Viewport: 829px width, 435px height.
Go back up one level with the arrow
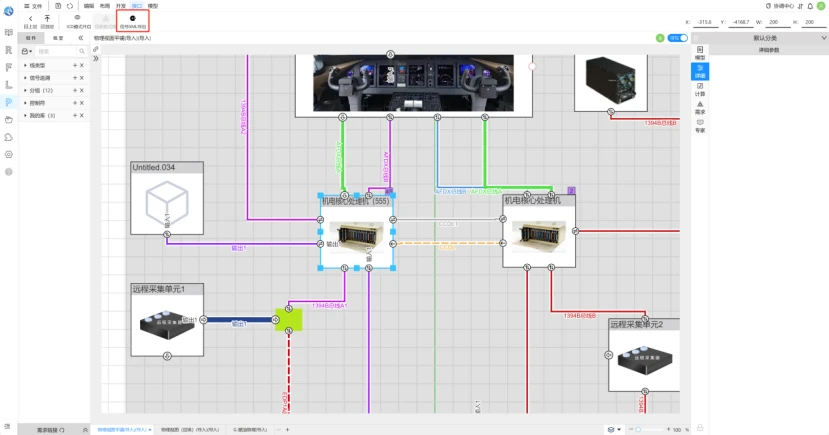click(x=30, y=21)
